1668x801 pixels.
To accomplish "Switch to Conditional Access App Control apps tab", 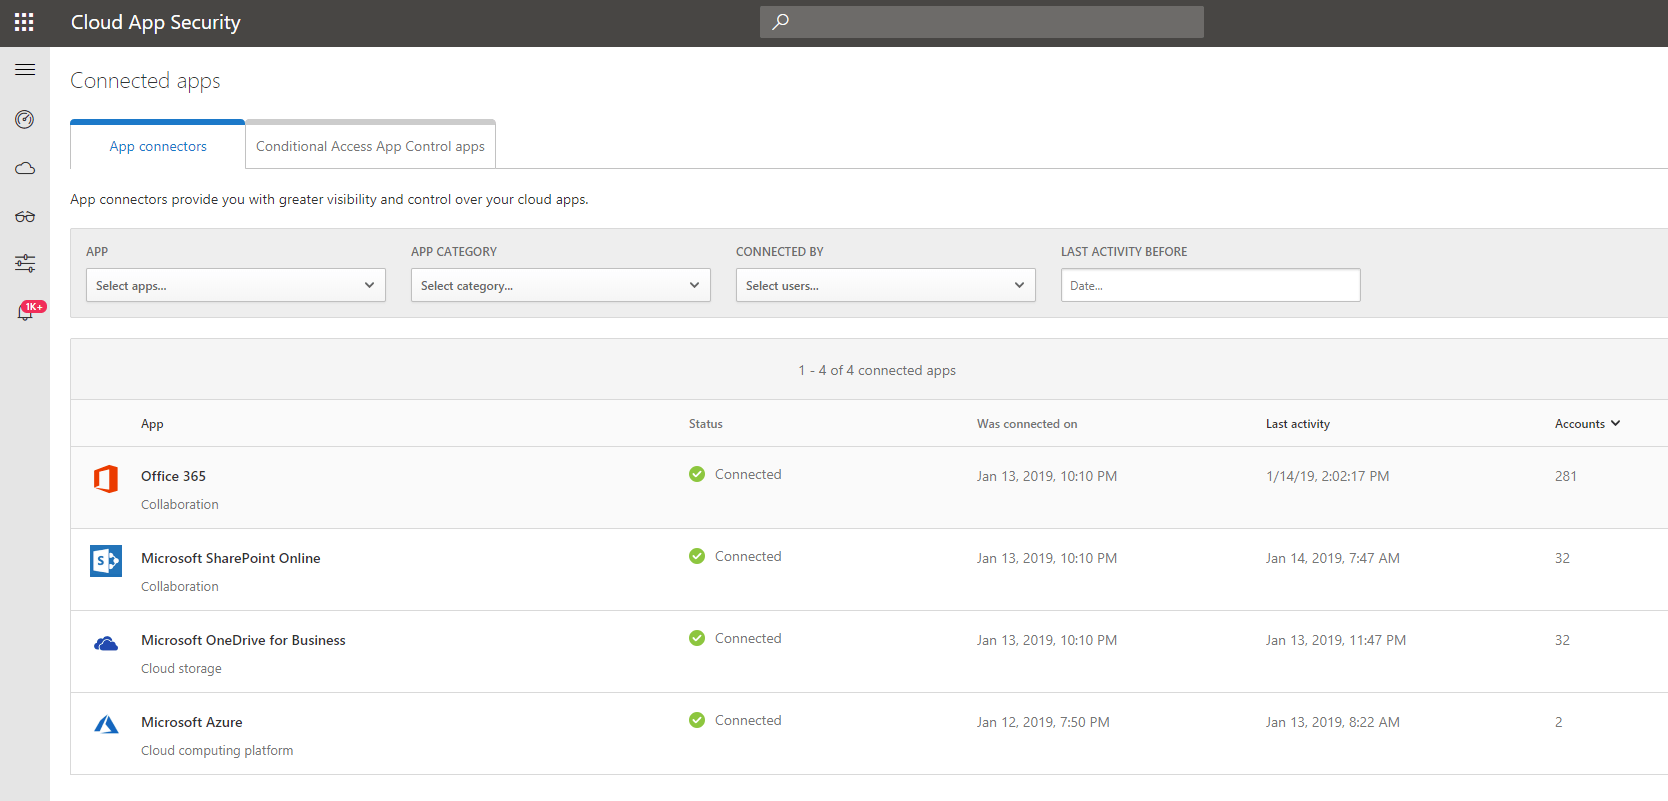I will pyautogui.click(x=370, y=146).
